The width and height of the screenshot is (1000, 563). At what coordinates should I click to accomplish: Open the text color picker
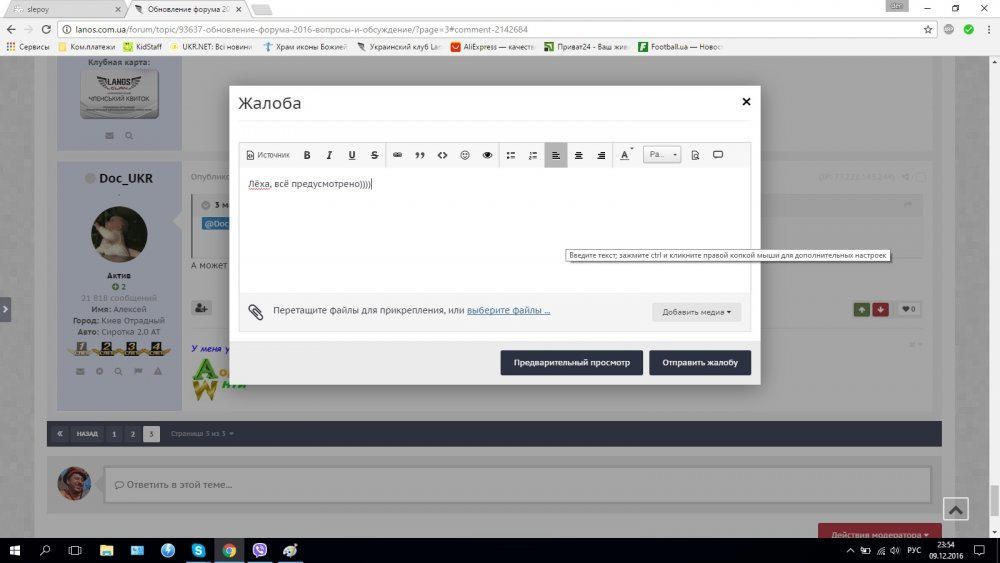coord(626,155)
